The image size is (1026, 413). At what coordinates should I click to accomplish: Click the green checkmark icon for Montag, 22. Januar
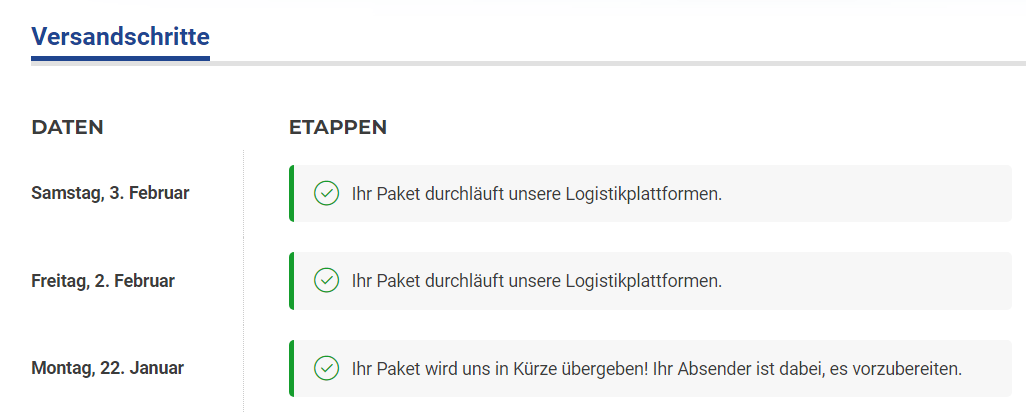coord(326,368)
